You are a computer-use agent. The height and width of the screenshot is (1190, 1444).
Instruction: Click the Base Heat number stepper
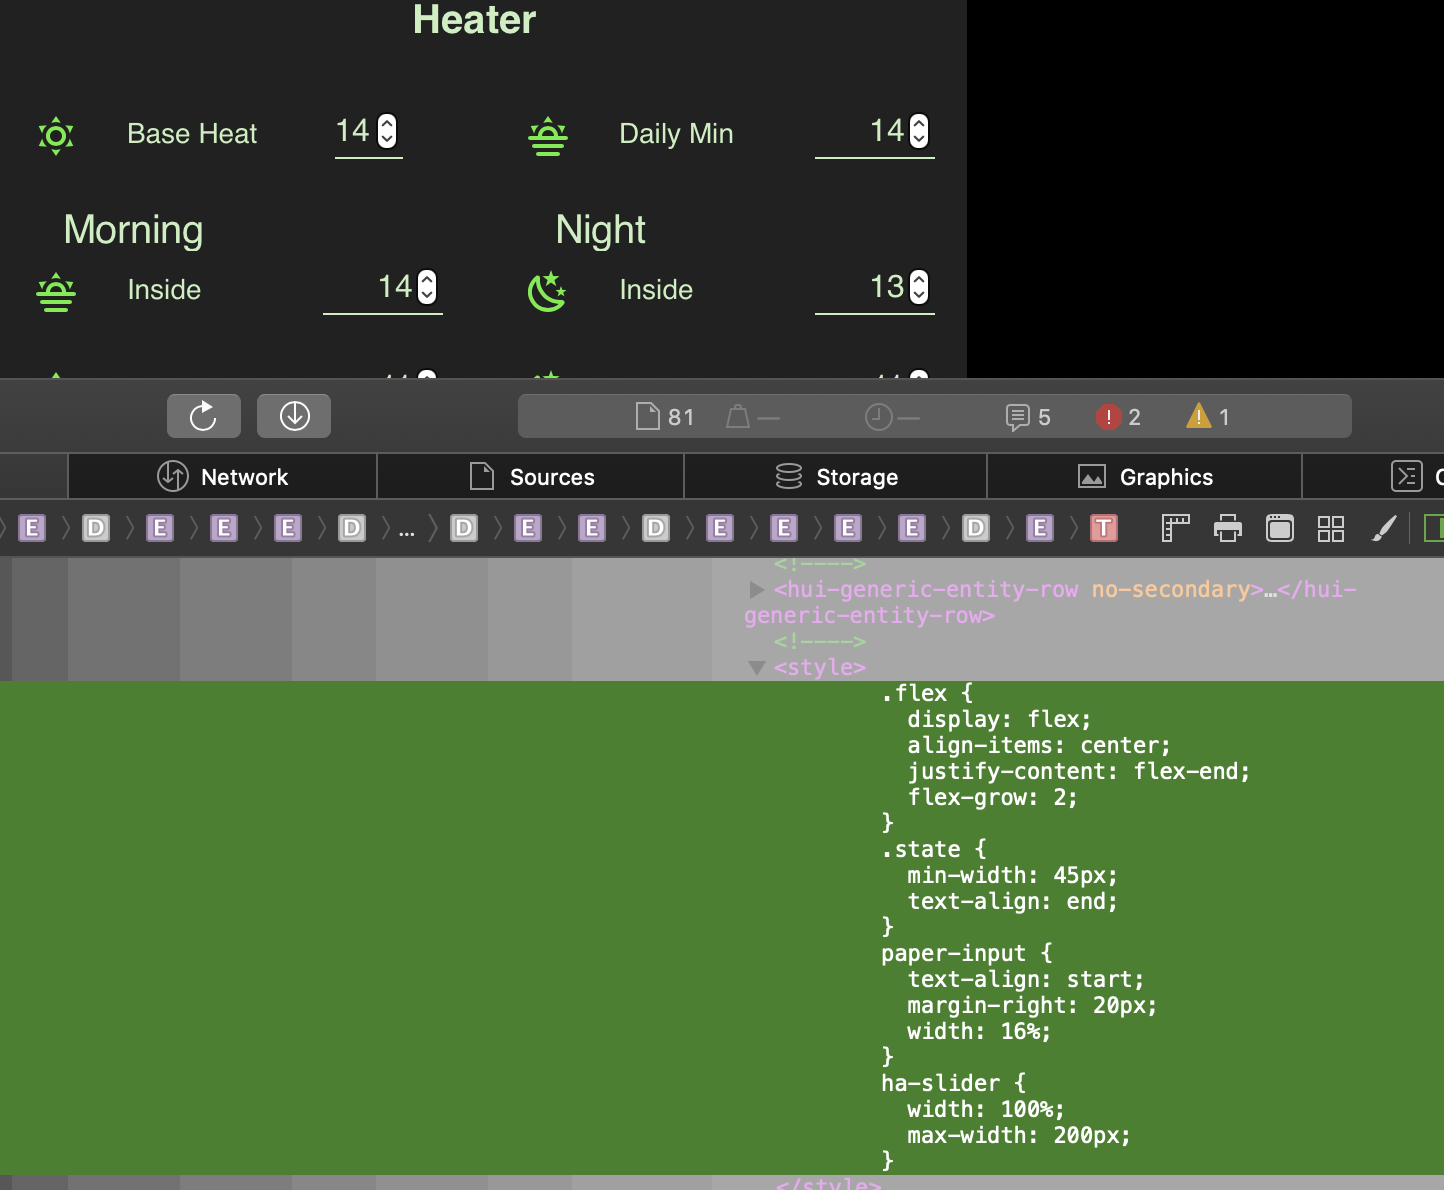387,131
